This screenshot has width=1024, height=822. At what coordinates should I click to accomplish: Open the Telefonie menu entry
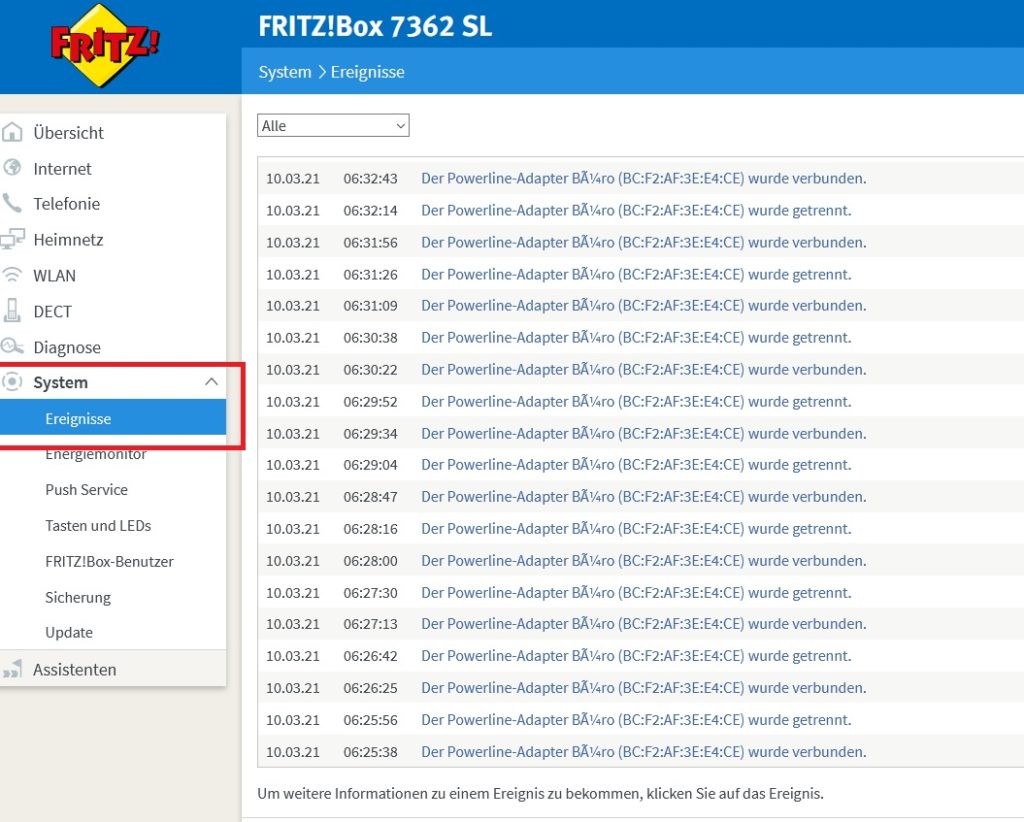(x=67, y=204)
